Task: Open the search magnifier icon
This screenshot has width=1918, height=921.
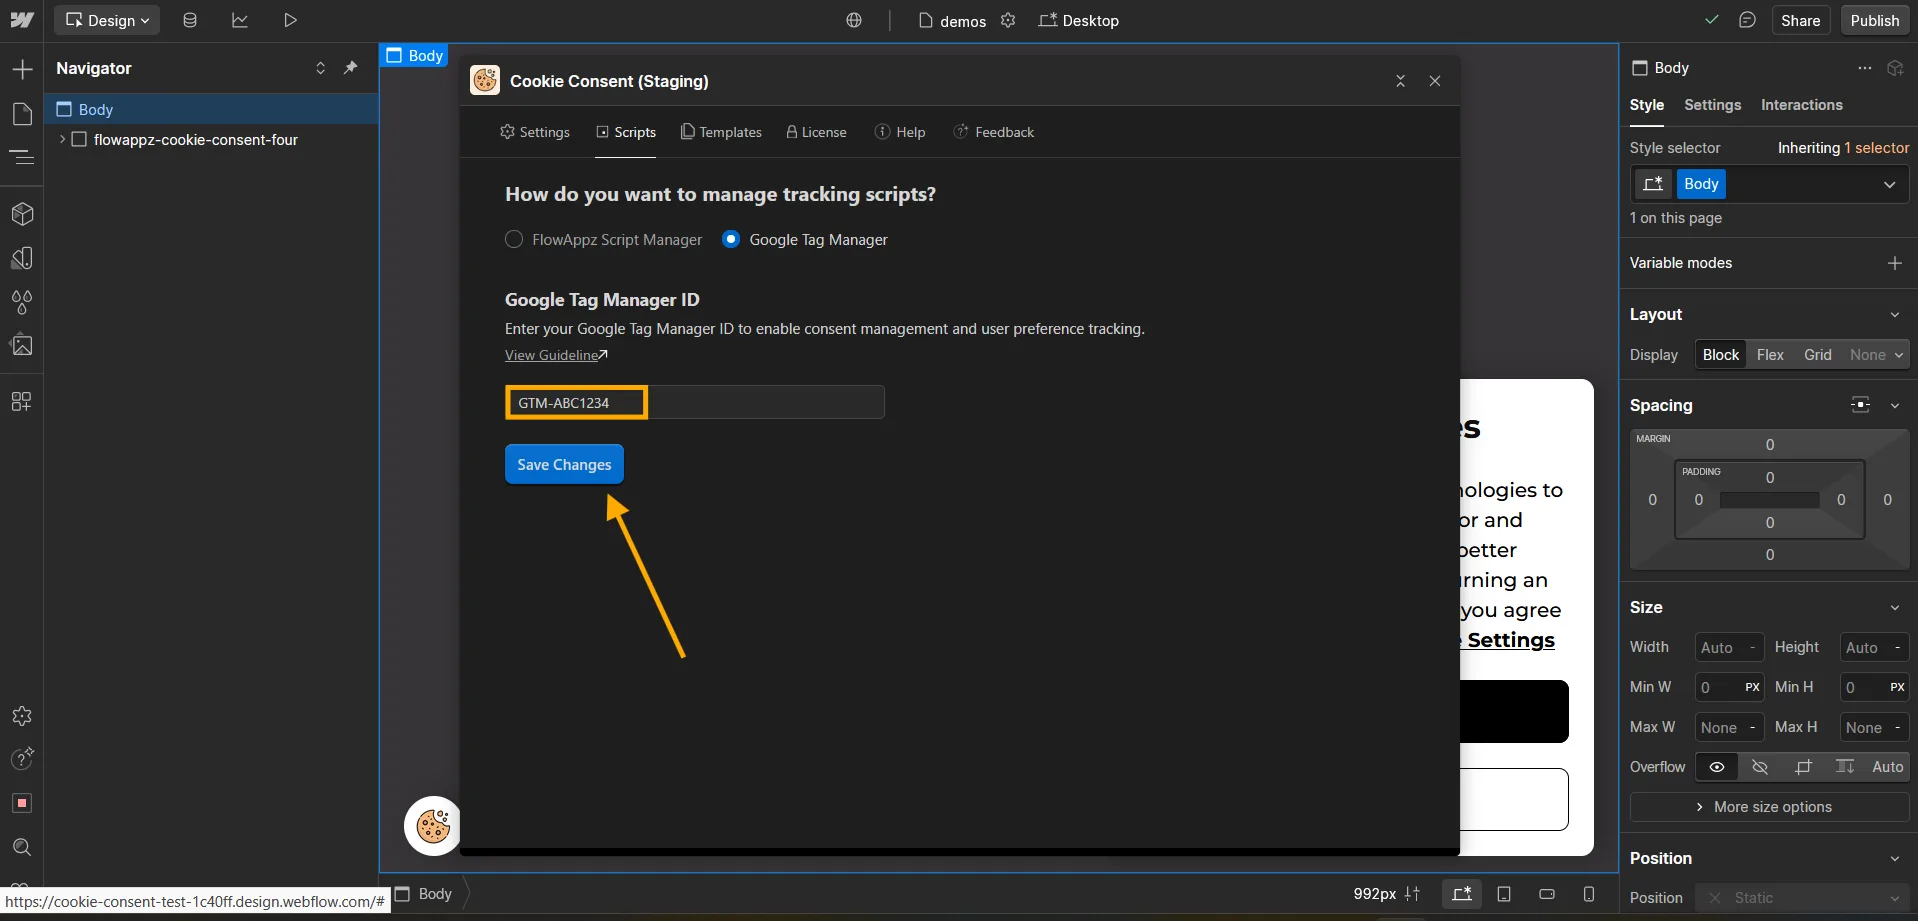Action: pyautogui.click(x=22, y=847)
